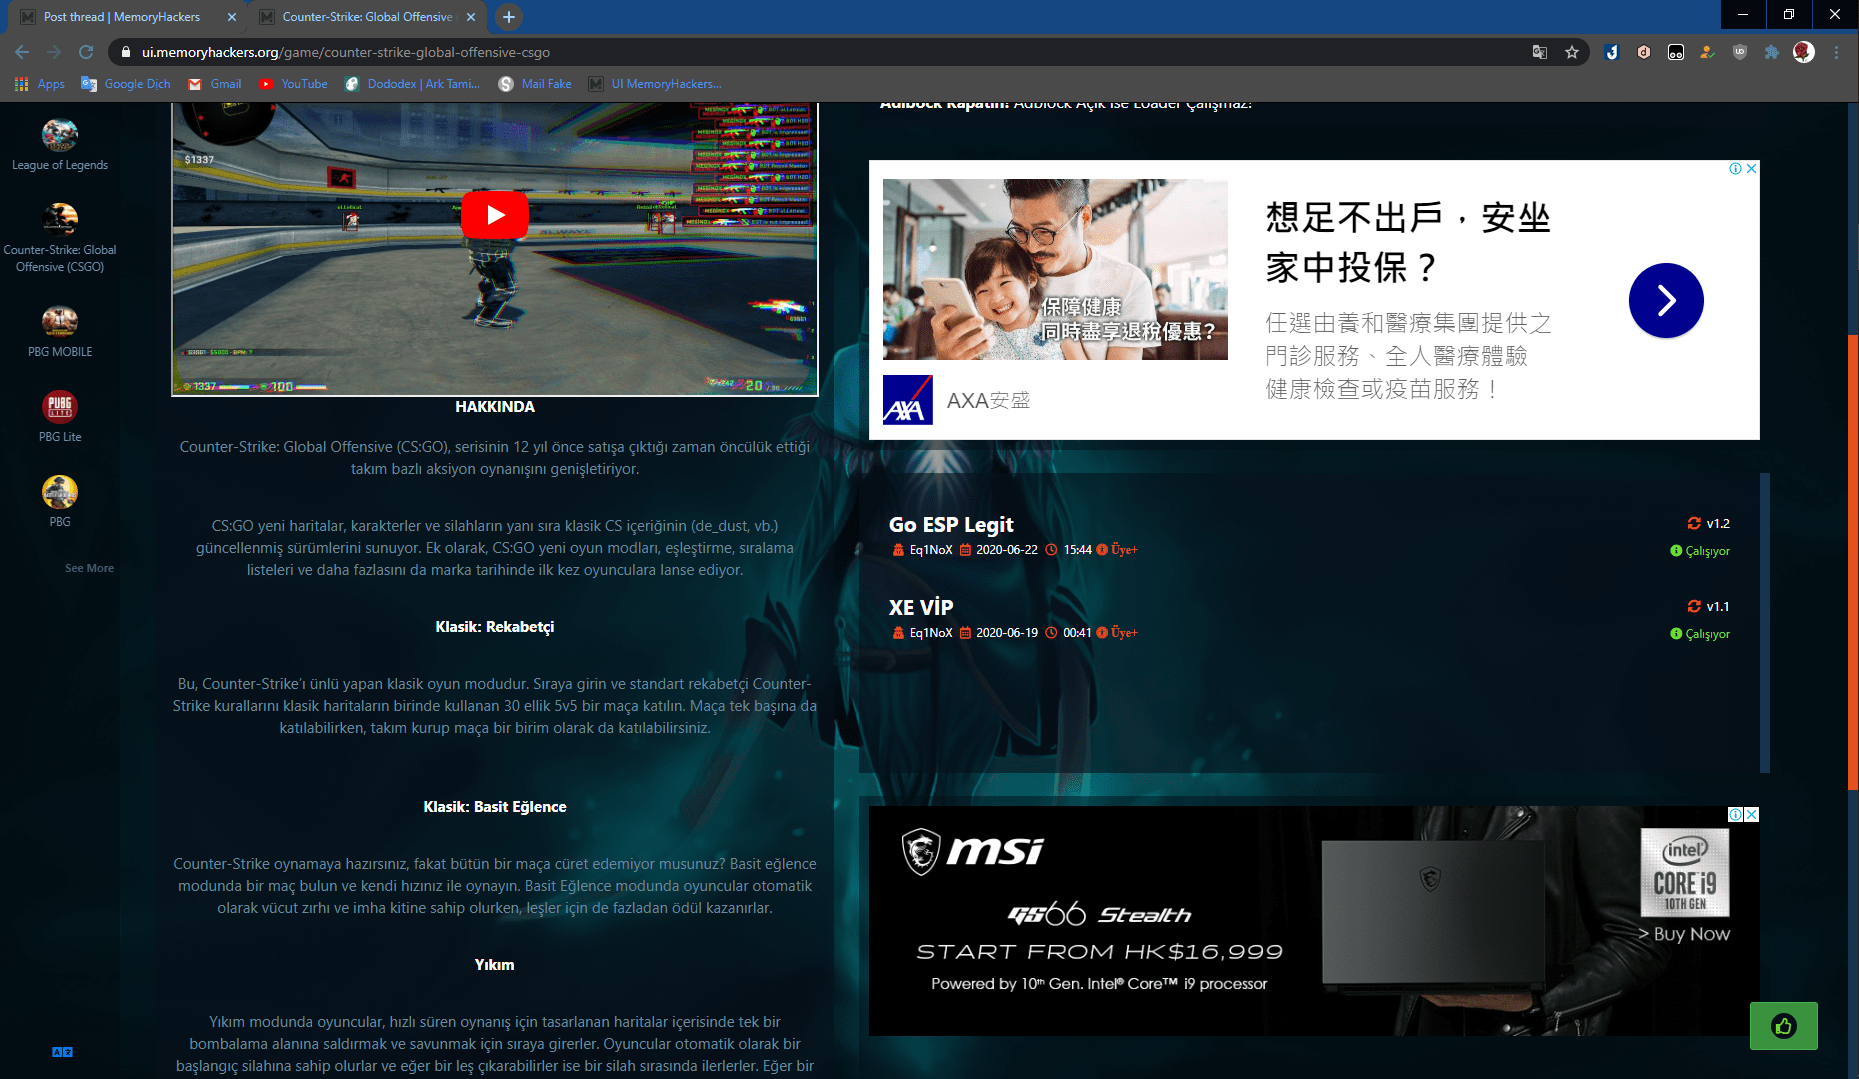Select the Counter-Strike: Global Offensive browser tab
Screen dimensions: 1859x1079
(x=367, y=17)
